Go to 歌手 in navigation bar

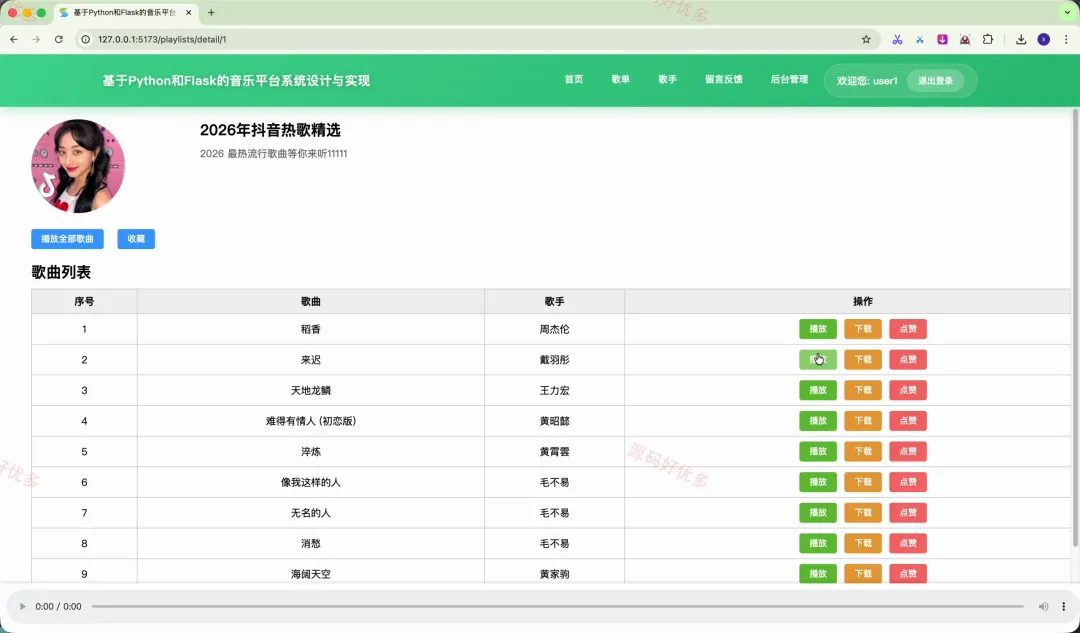click(667, 80)
